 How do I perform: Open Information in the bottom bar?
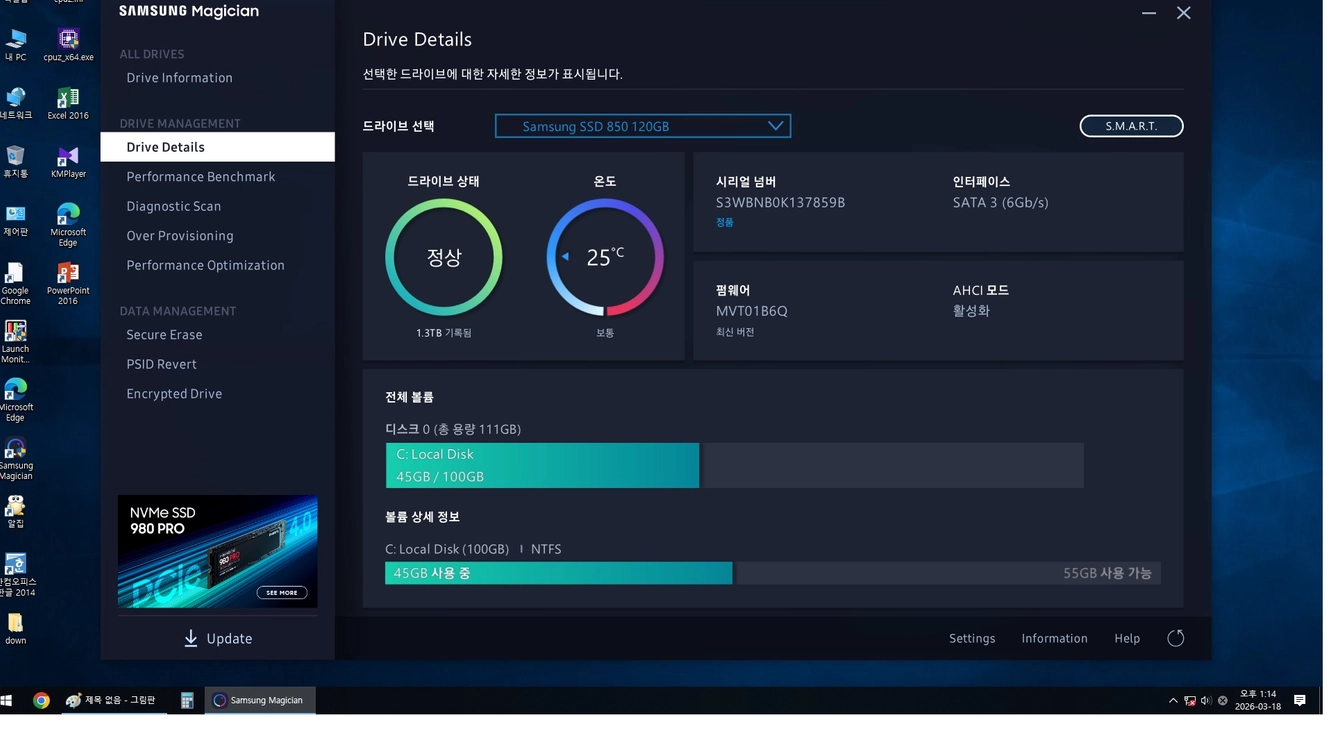(x=1054, y=638)
